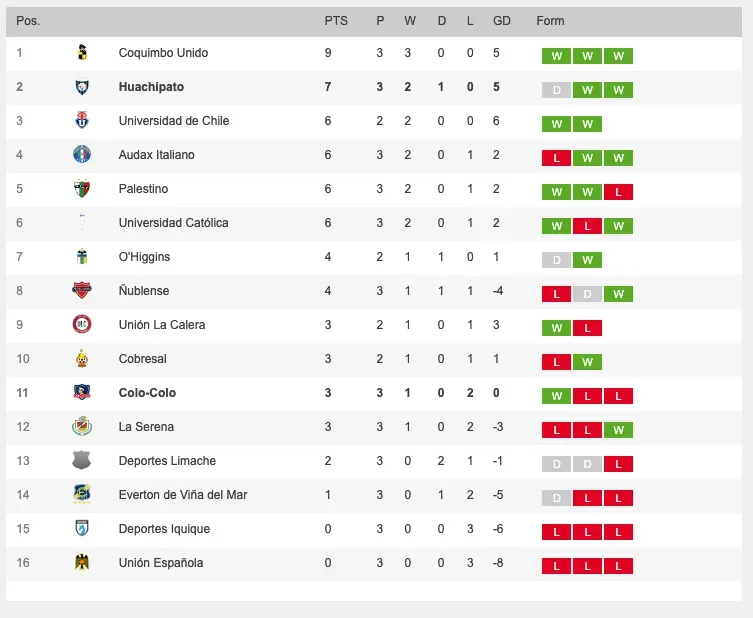The height and width of the screenshot is (618, 753).
Task: Open the Universidad Católica team link
Action: pos(173,223)
